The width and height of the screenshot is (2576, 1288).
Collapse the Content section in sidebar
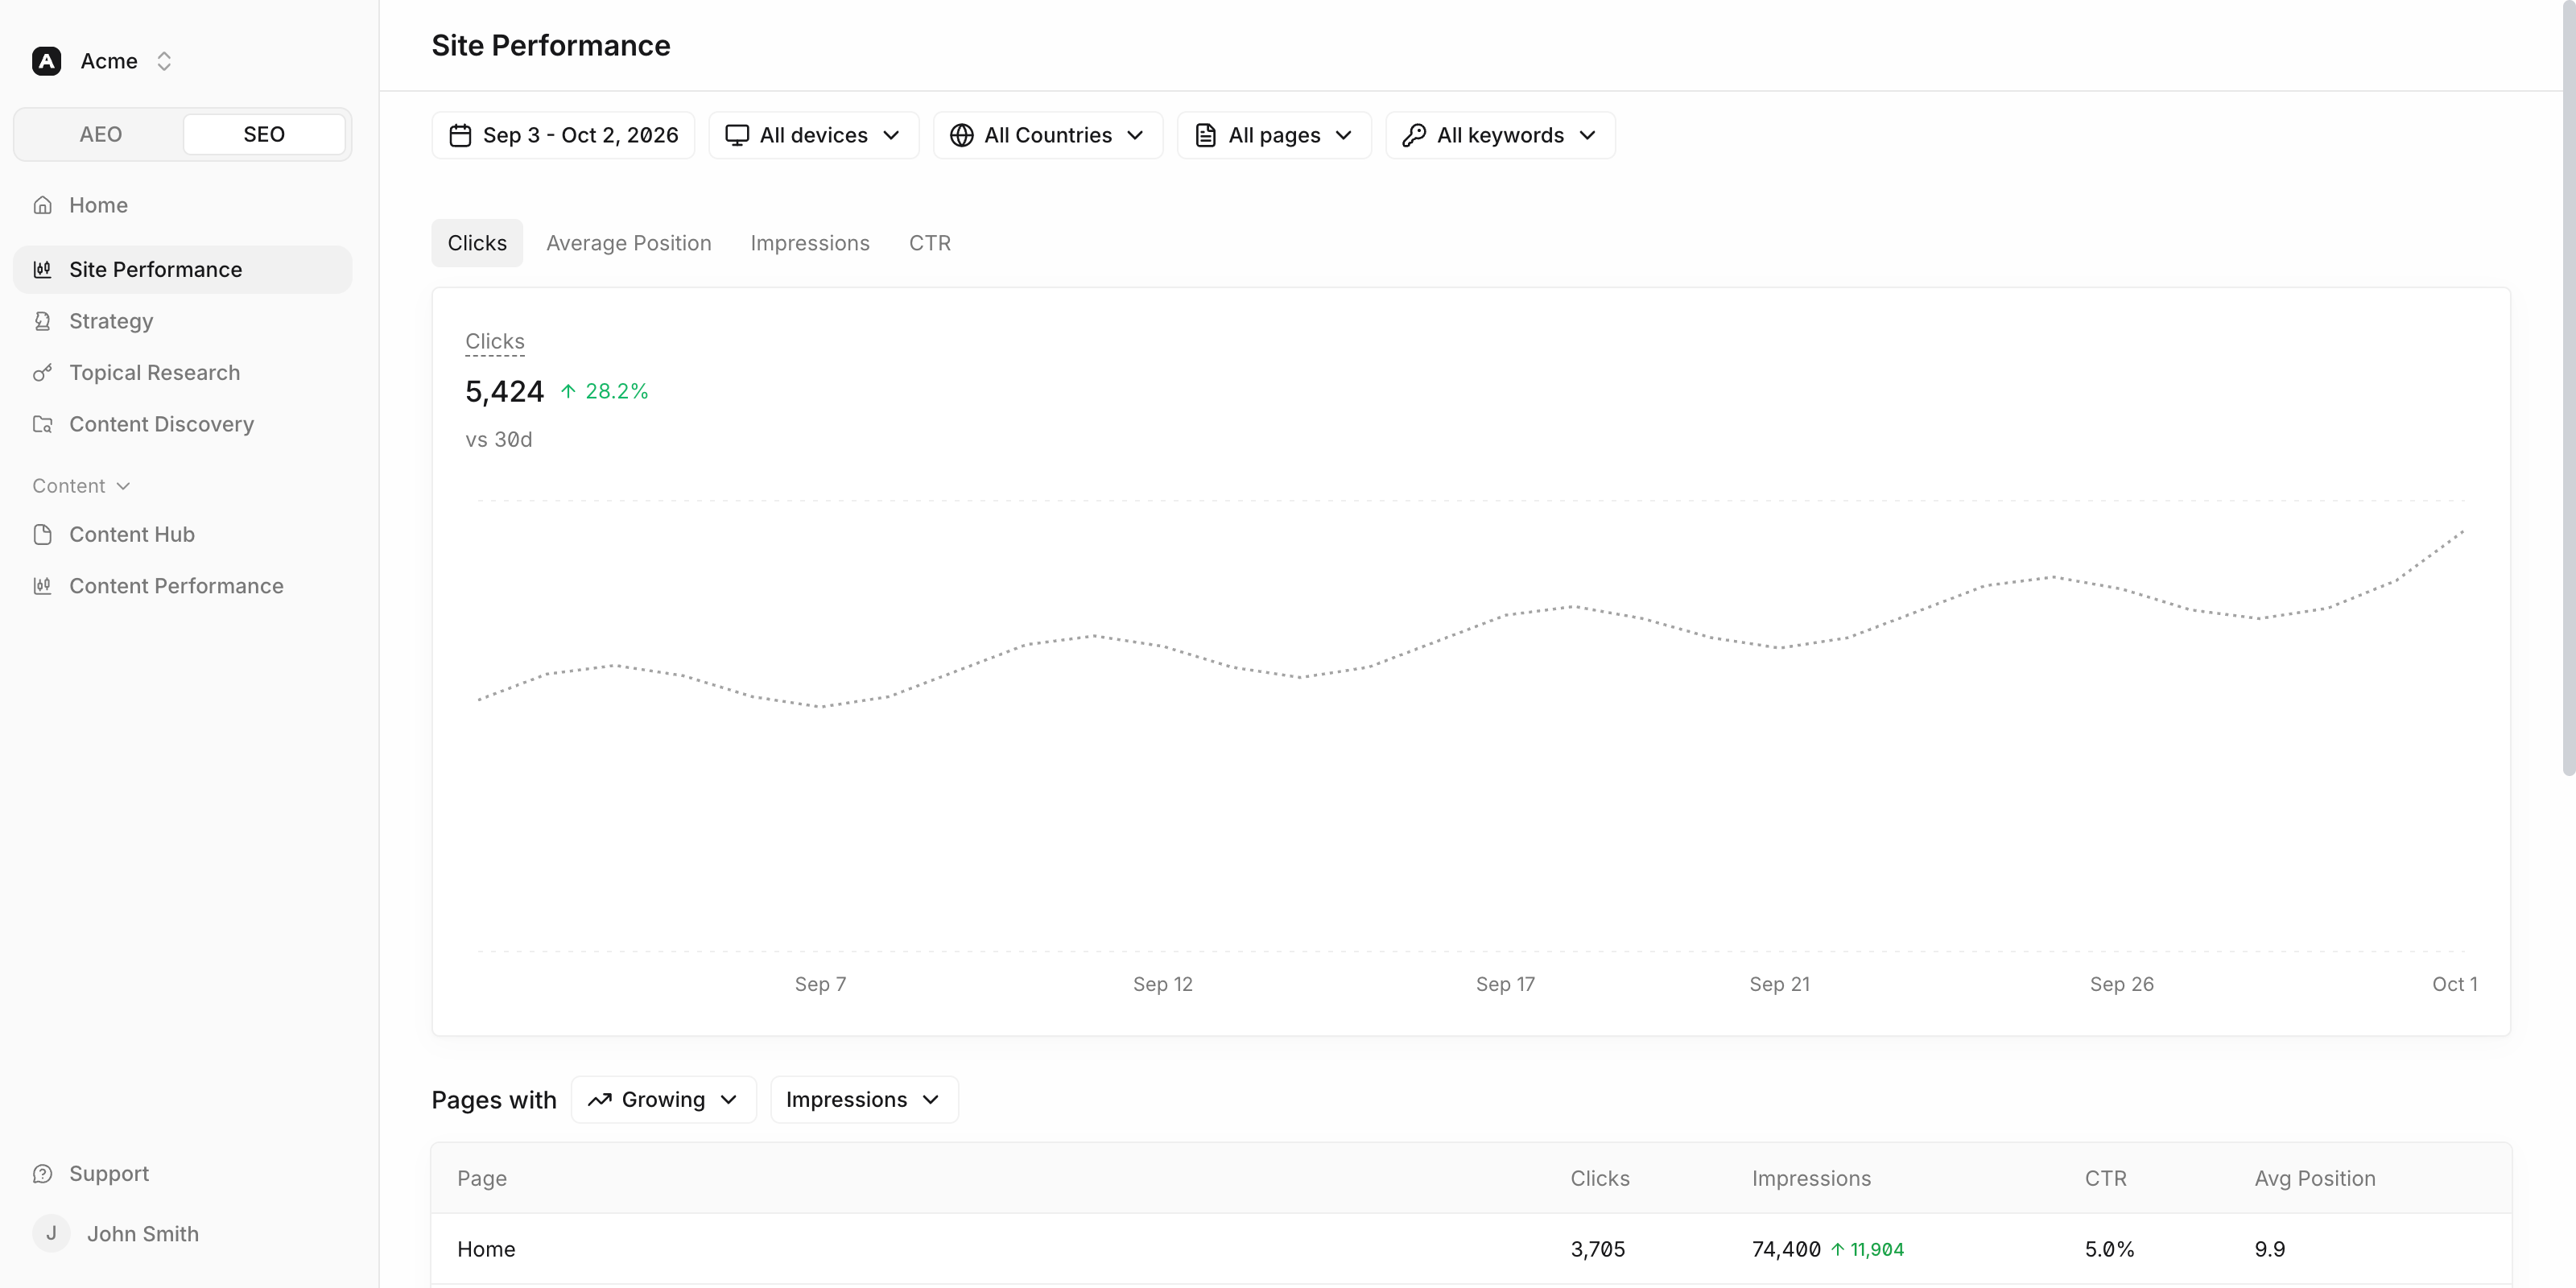click(81, 486)
